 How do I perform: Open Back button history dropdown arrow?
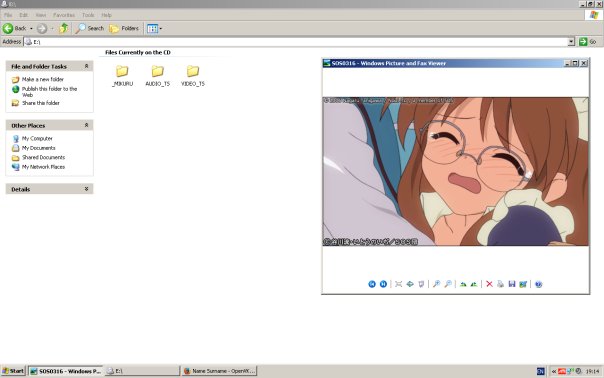[31, 29]
